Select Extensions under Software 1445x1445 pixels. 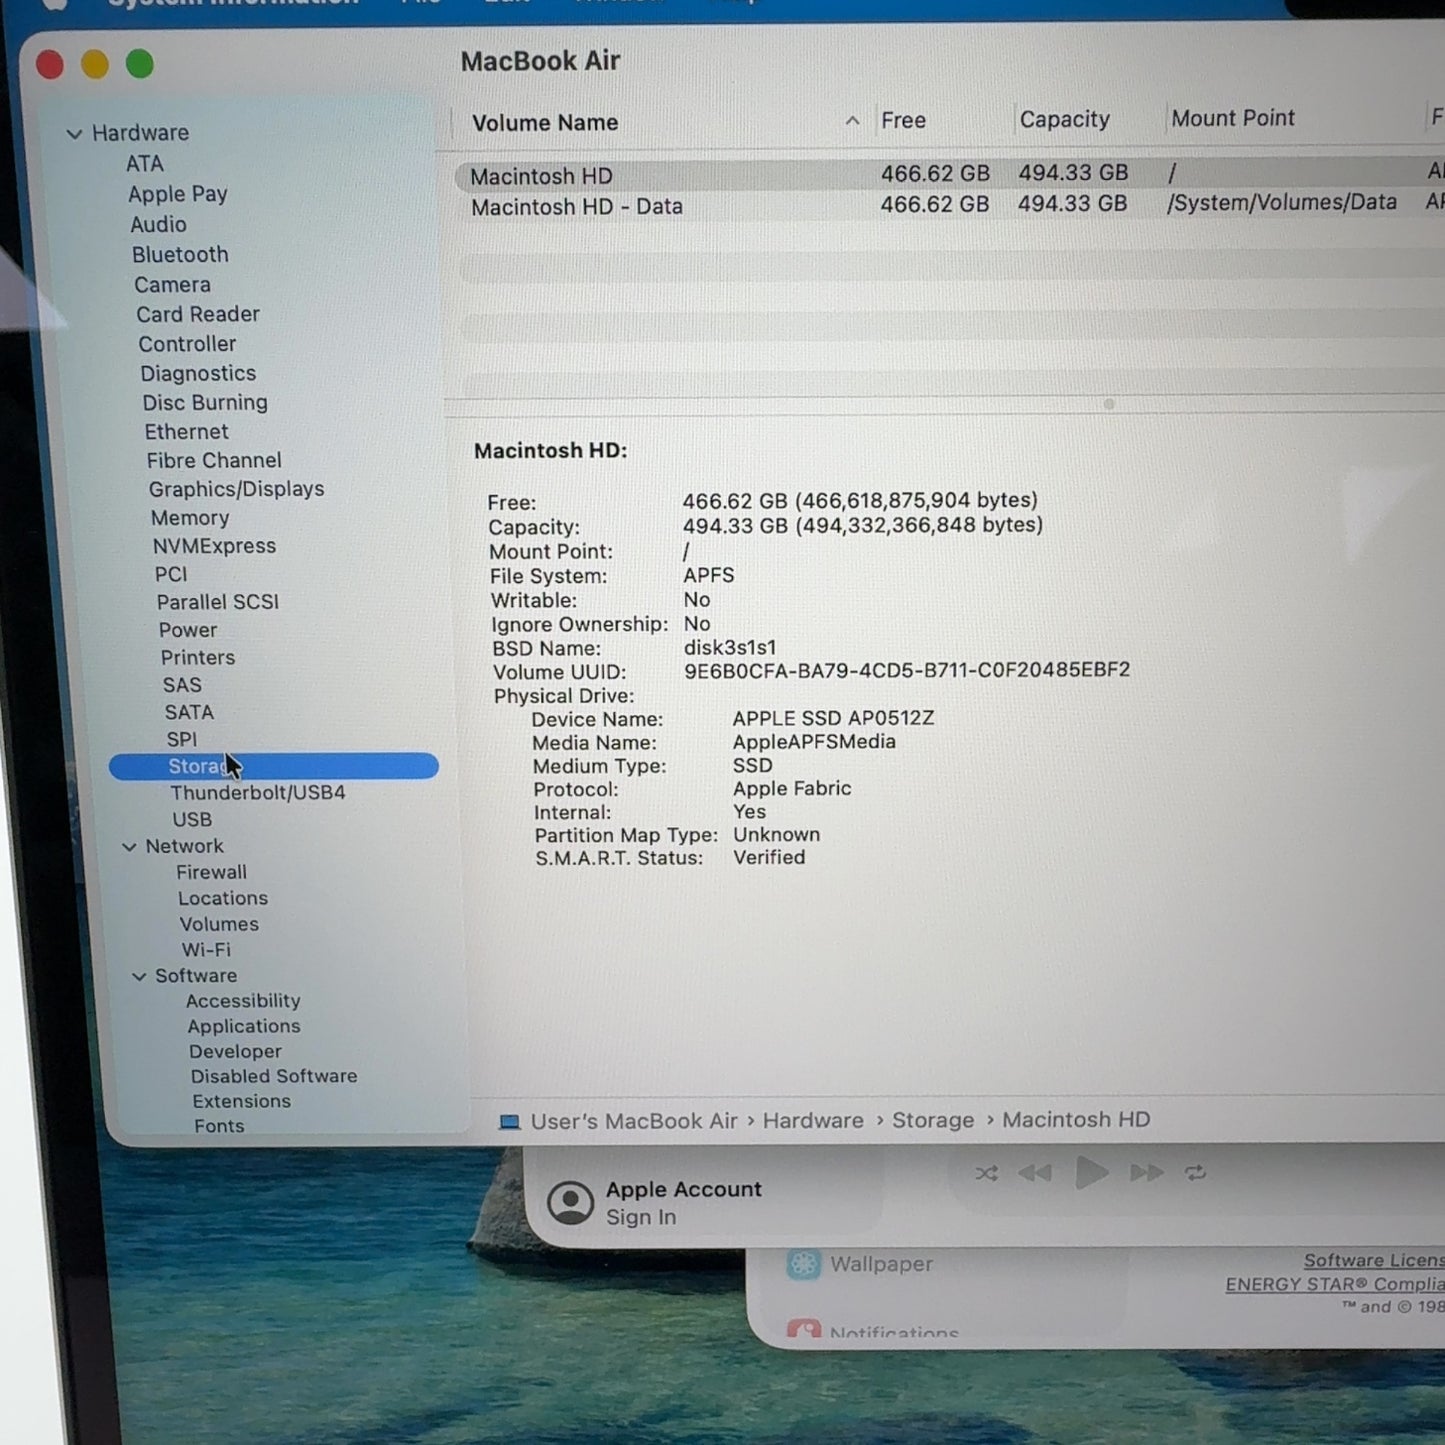pyautogui.click(x=242, y=1102)
